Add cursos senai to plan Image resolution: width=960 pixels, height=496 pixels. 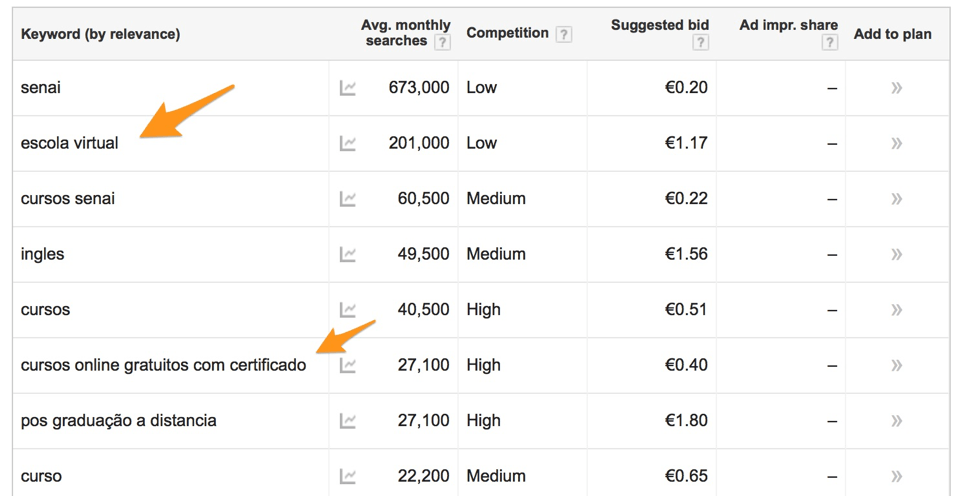pos(896,199)
